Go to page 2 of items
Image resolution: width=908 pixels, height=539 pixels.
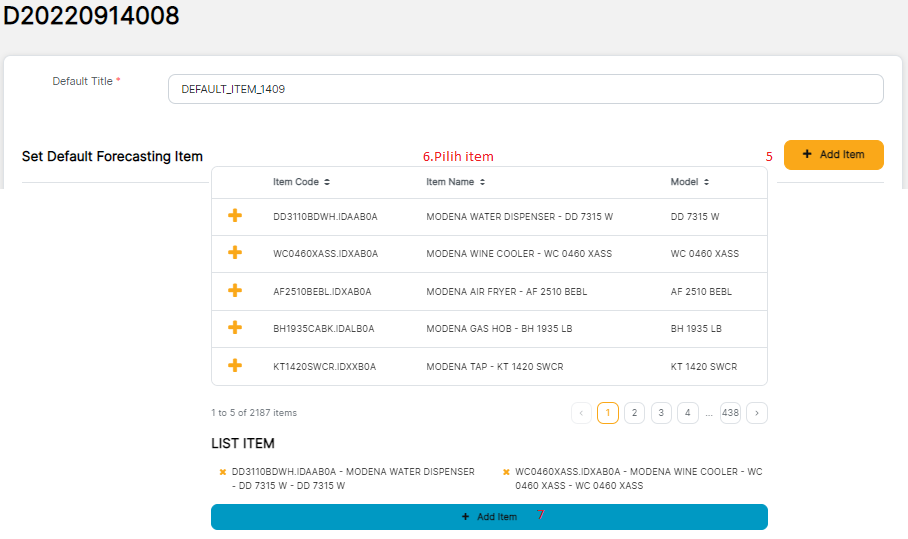point(634,413)
